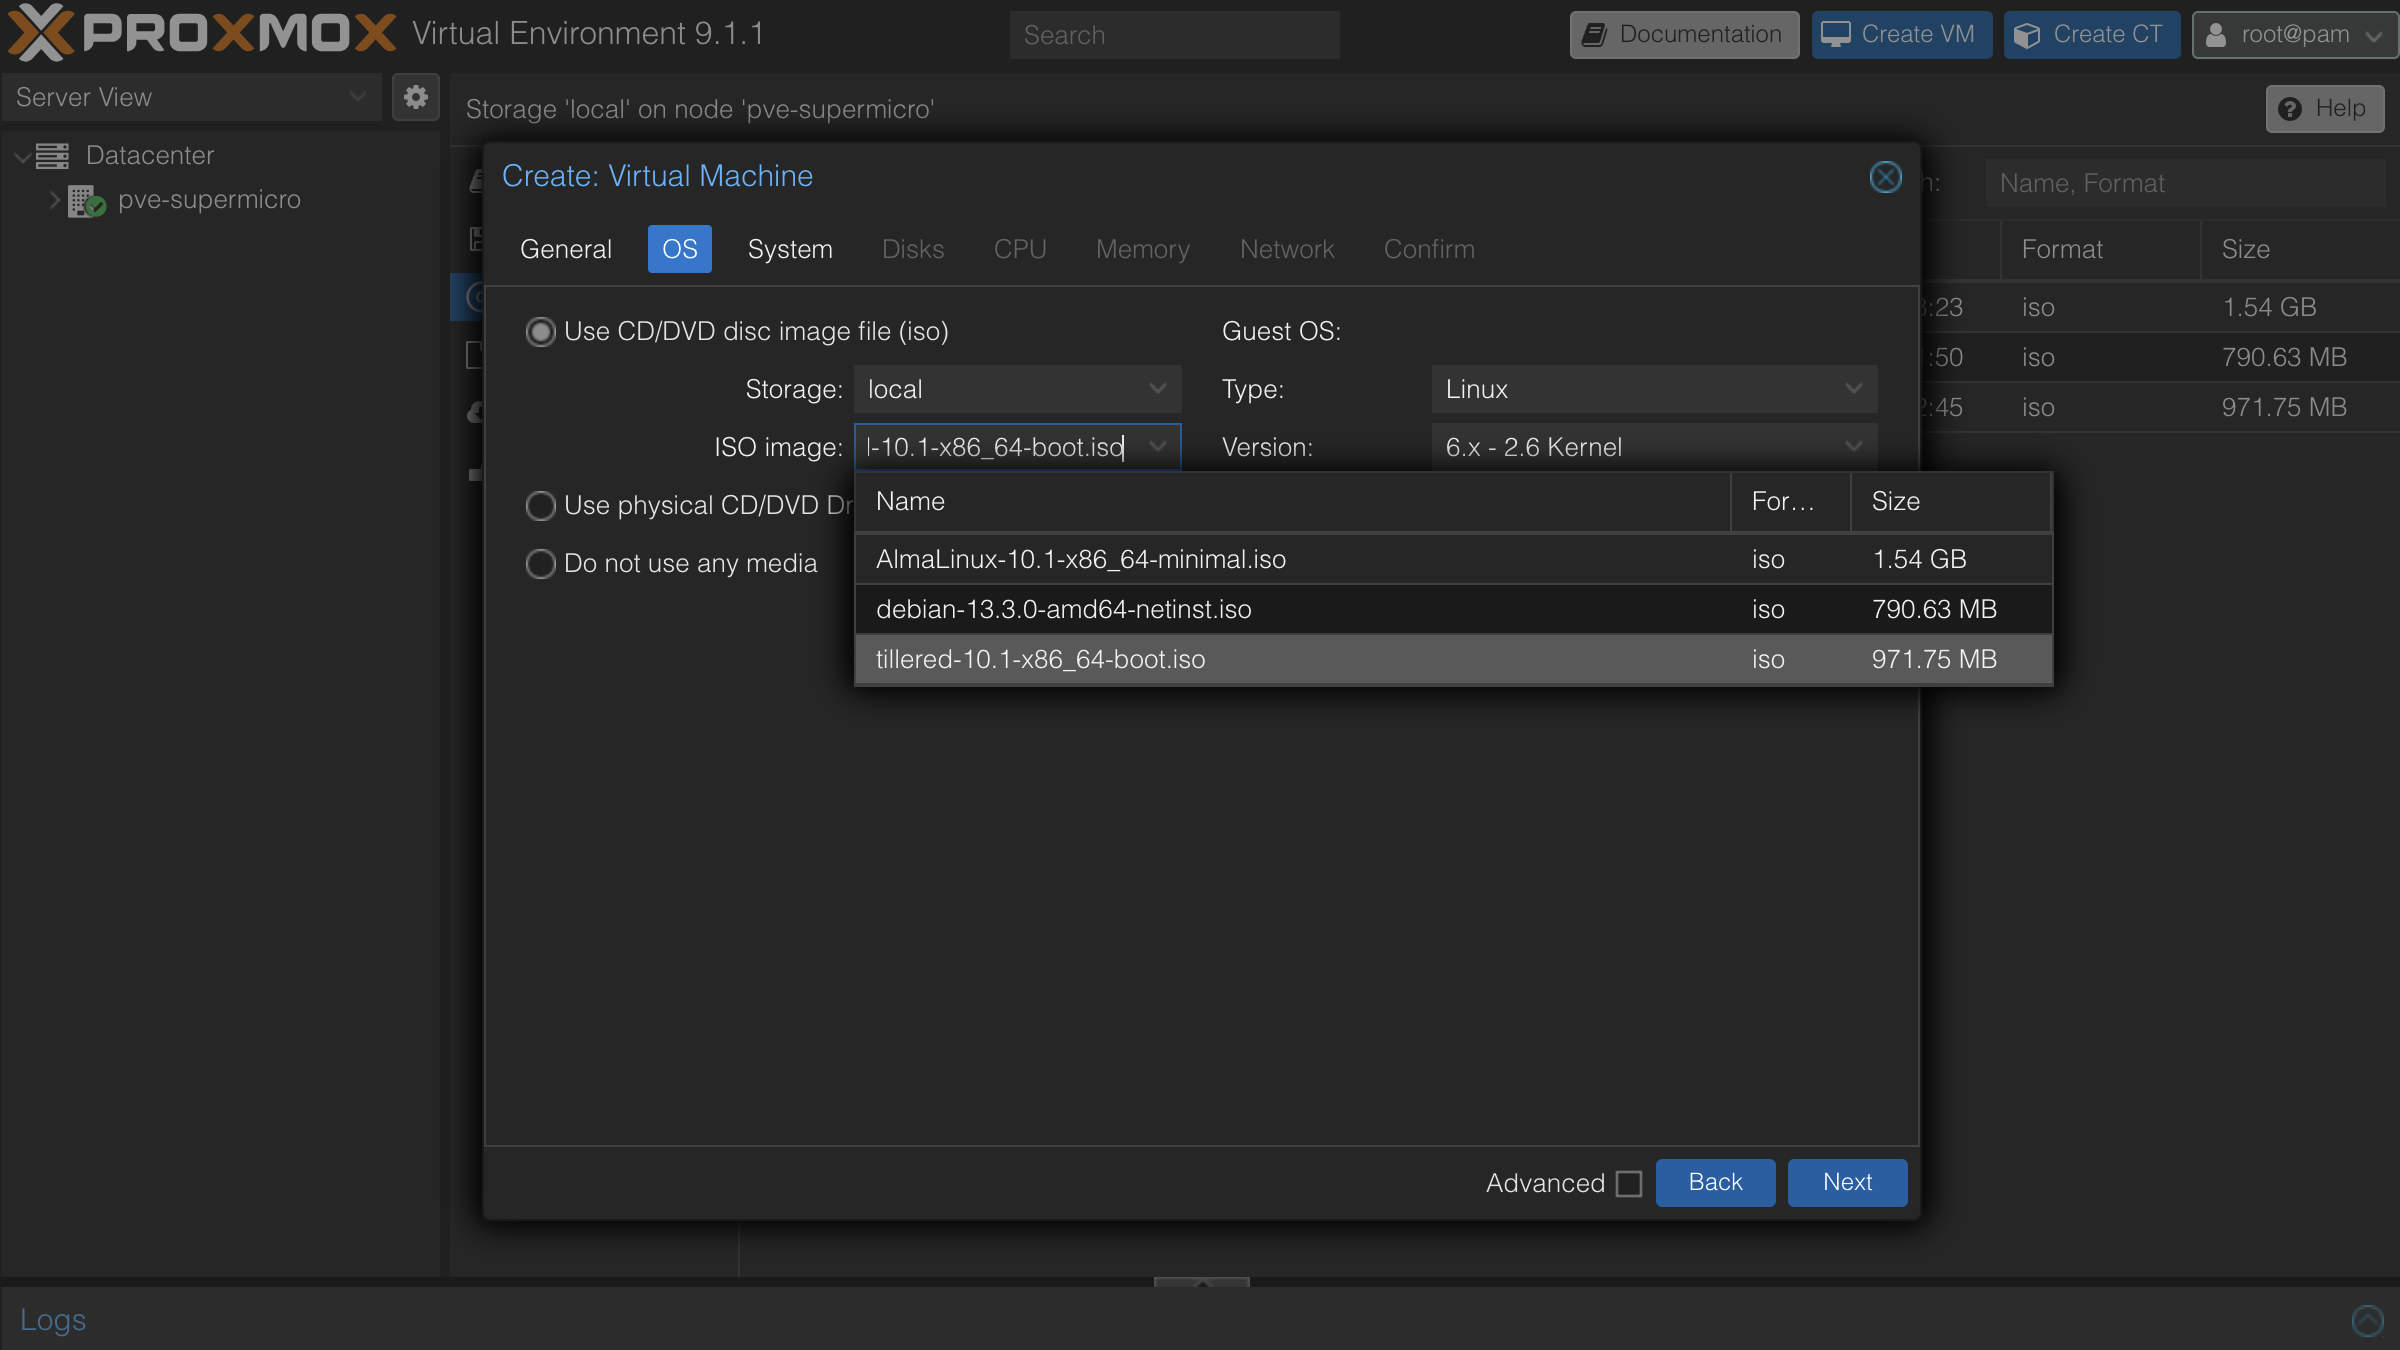Click the monitor icon on Create VM
The height and width of the screenshot is (1350, 2400).
pos(1836,35)
